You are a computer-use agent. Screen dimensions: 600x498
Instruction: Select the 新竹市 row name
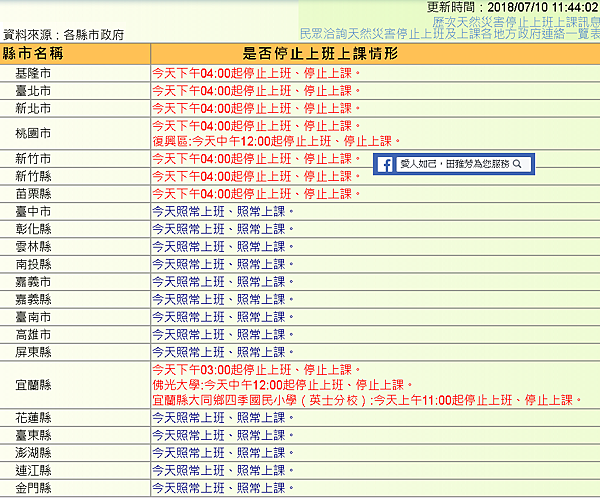tap(33, 158)
